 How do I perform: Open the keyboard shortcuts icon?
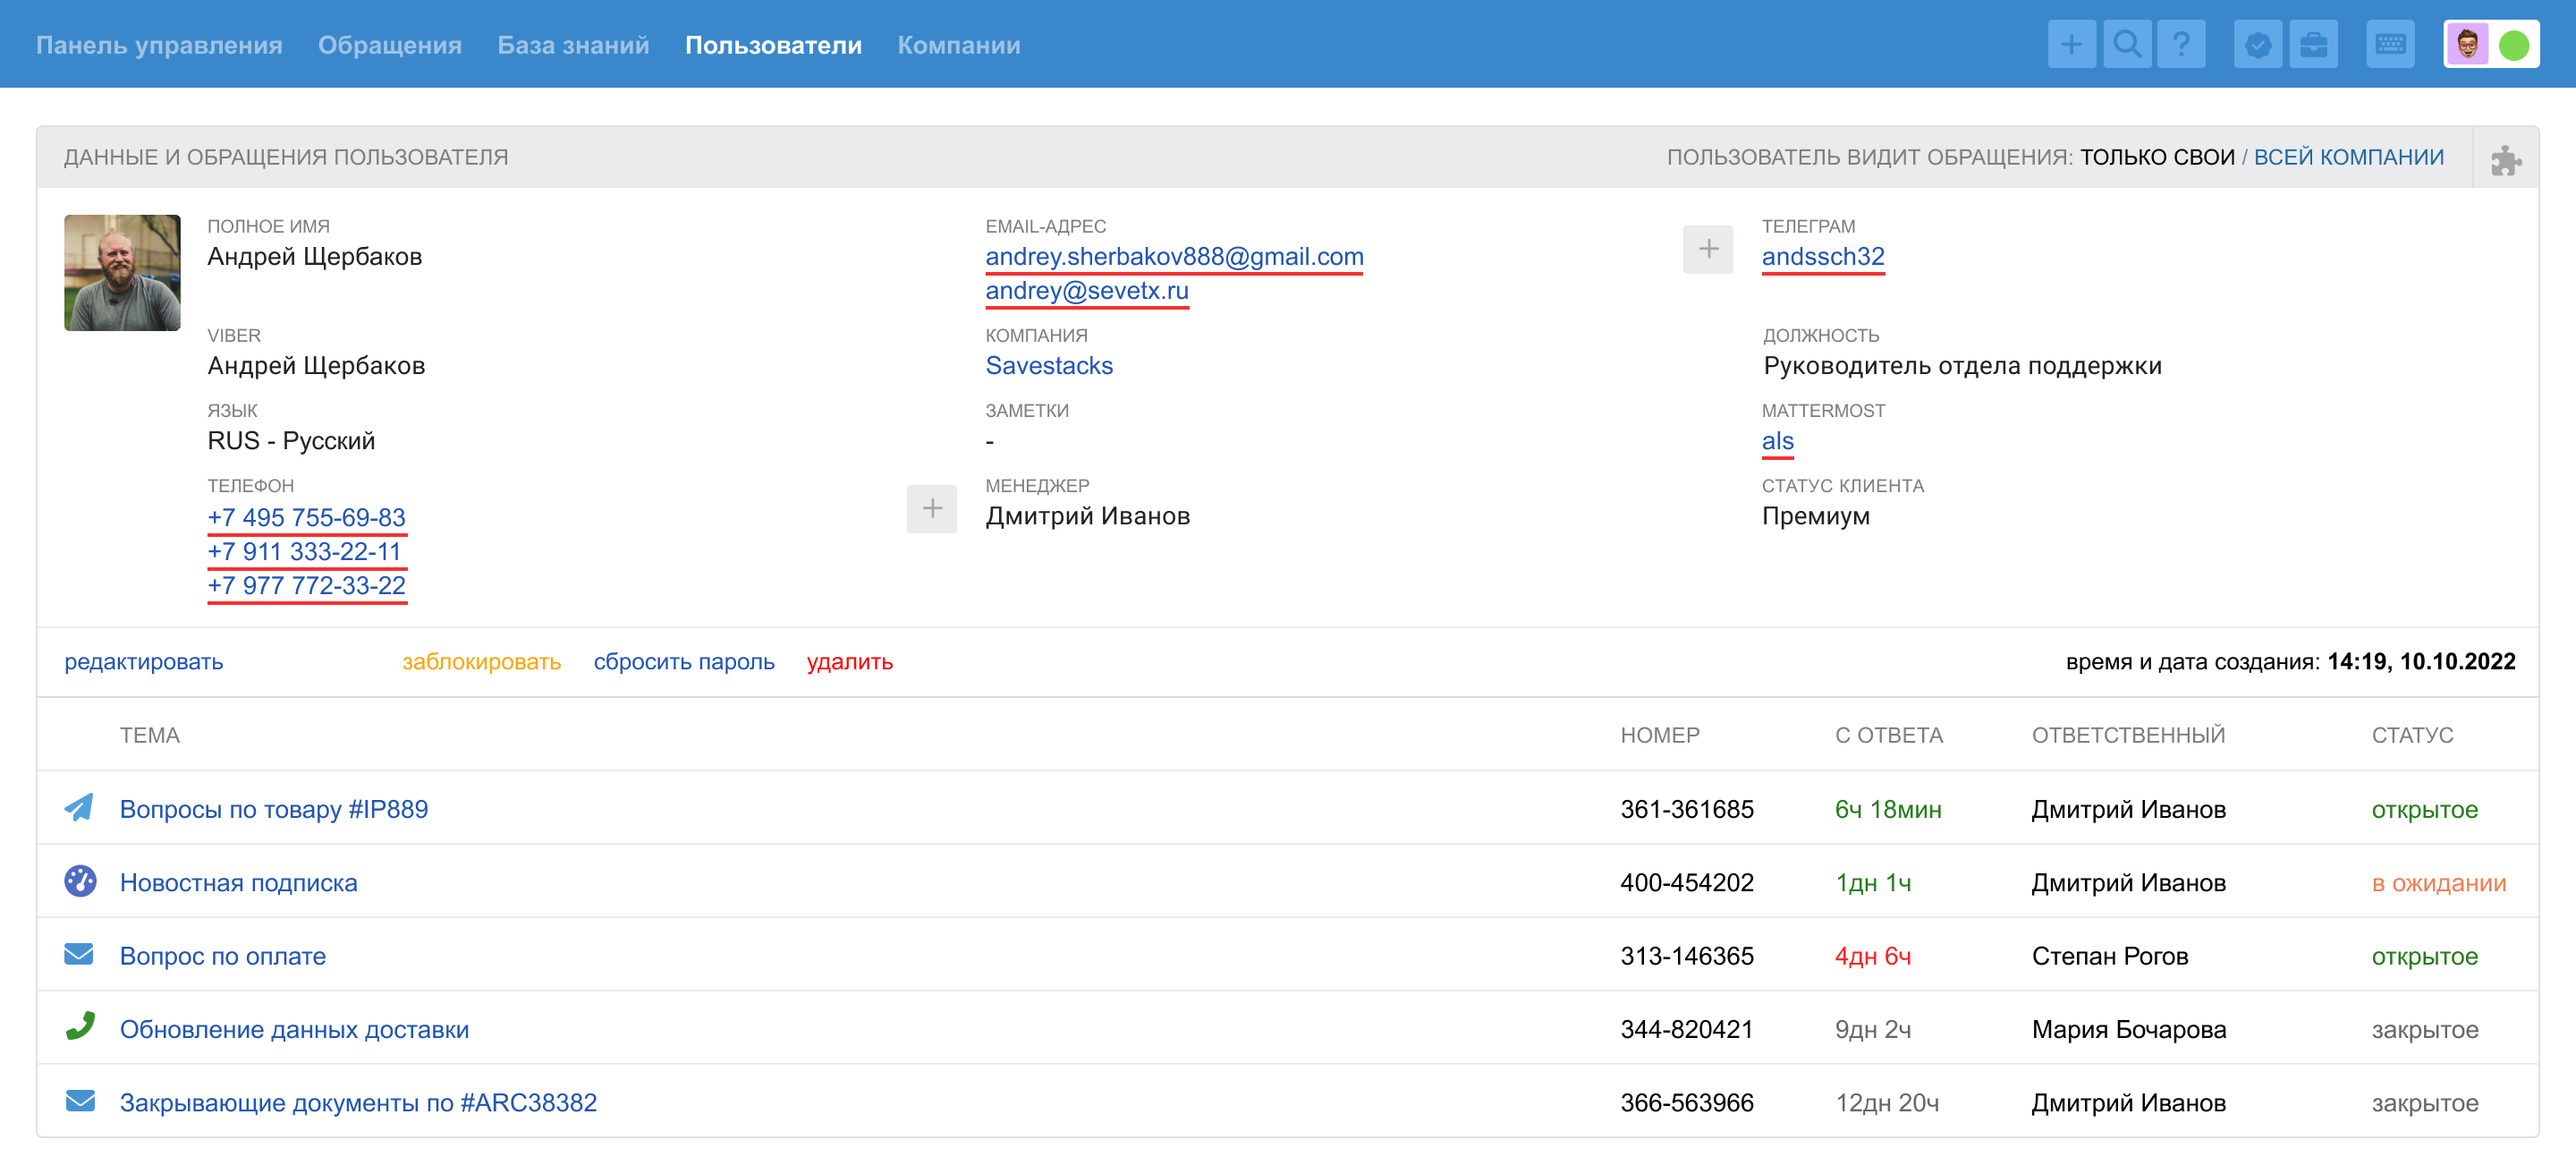(x=2390, y=45)
